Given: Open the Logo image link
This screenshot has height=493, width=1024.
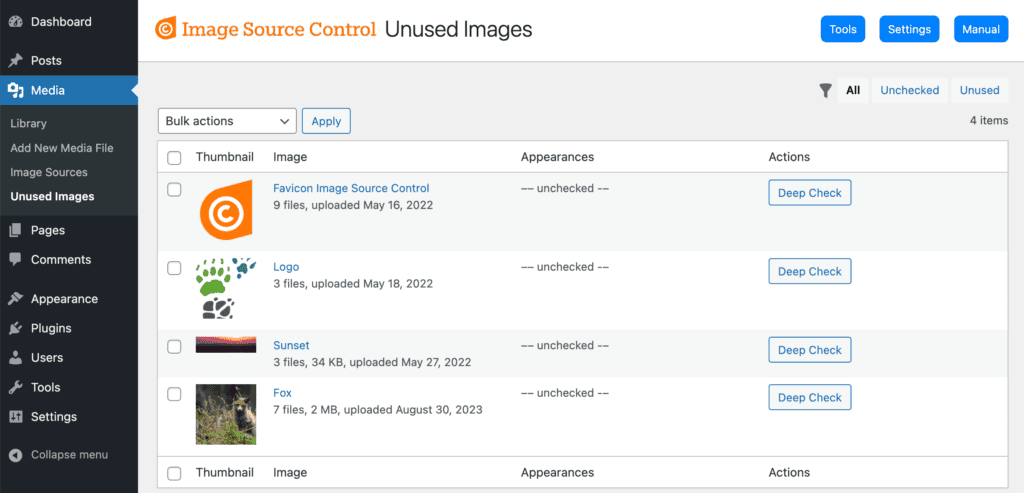Looking at the screenshot, I should [286, 267].
